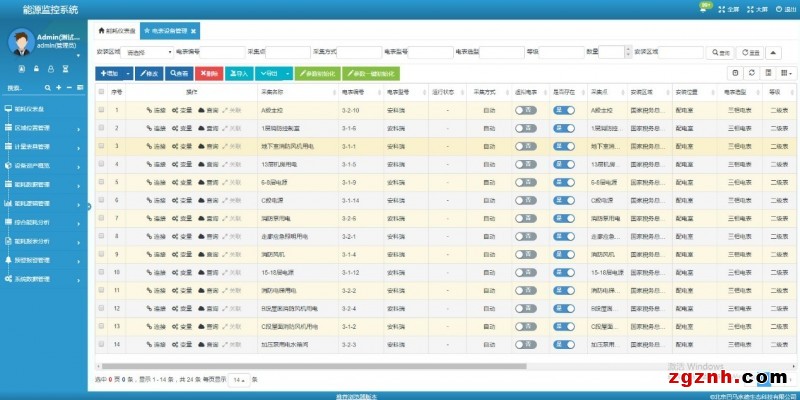
Task: Click the 变量 gears icon in row 3
Action: [x=176, y=146]
